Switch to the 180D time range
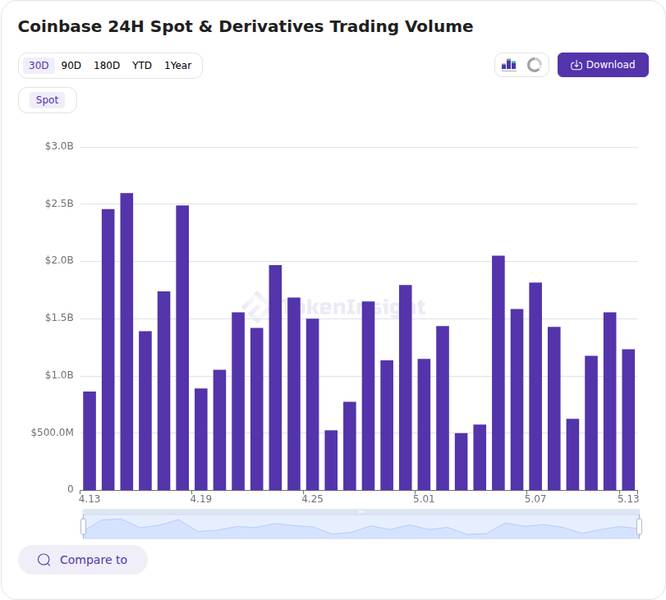Viewport: 666px width, 600px height. pyautogui.click(x=107, y=65)
